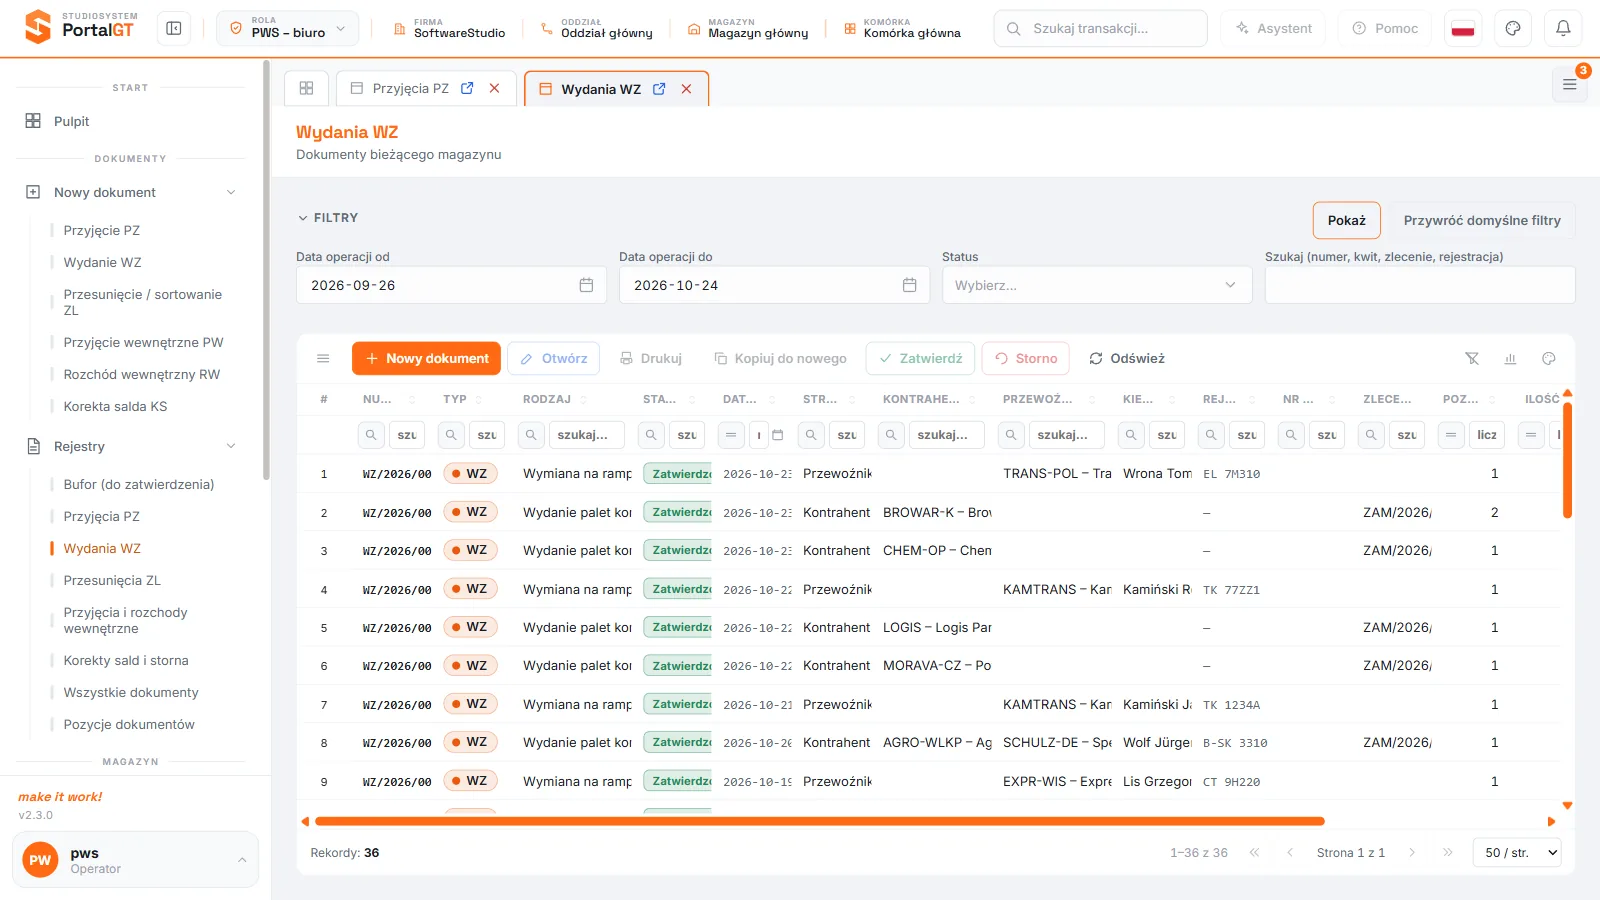Image resolution: width=1600 pixels, height=900 pixels.
Task: Go to last page of records
Action: coord(1447,853)
